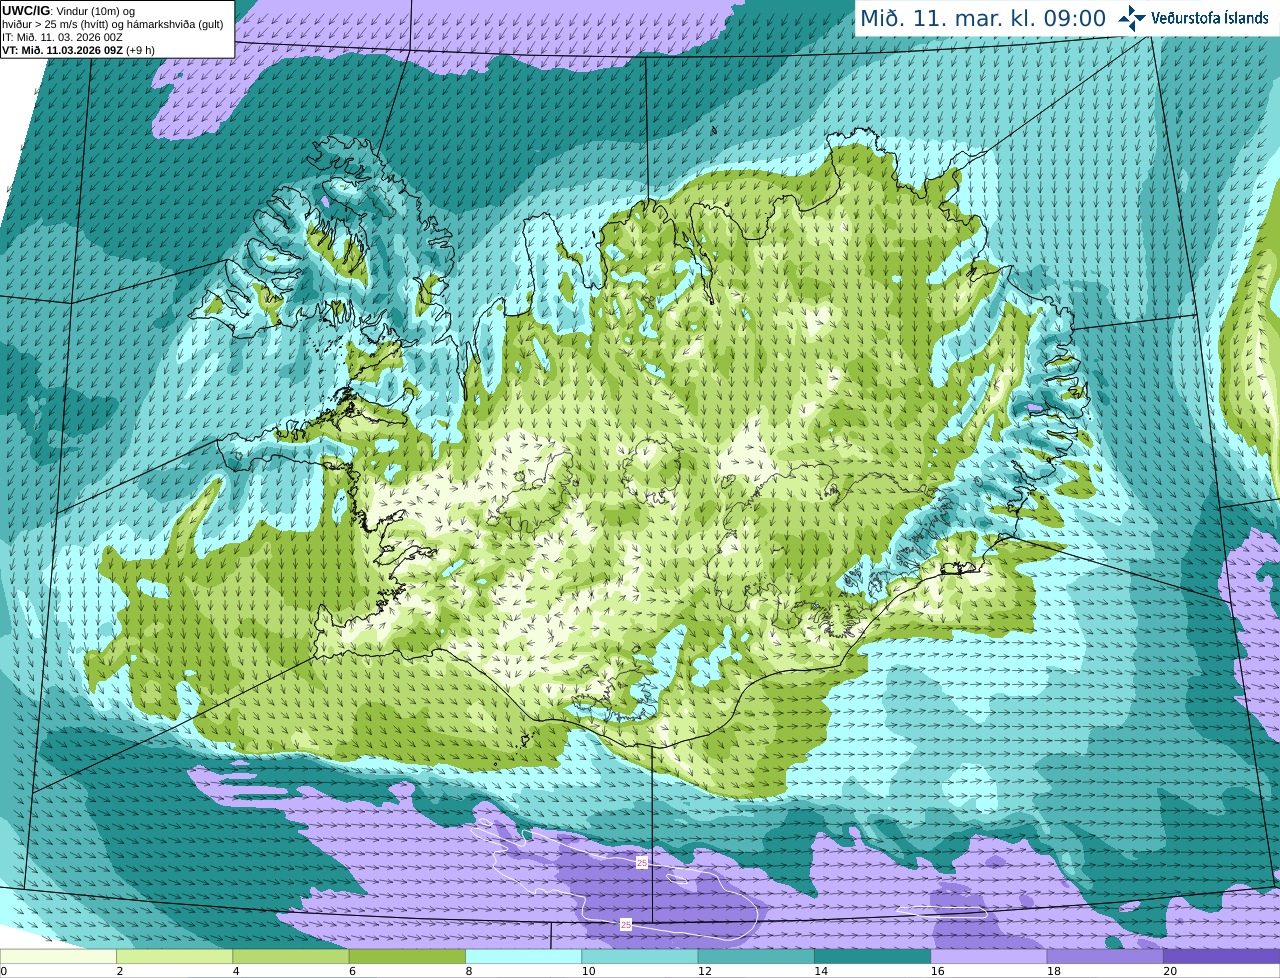Click the southern "25" gust contour label
The image size is (1280, 978).
tap(626, 925)
